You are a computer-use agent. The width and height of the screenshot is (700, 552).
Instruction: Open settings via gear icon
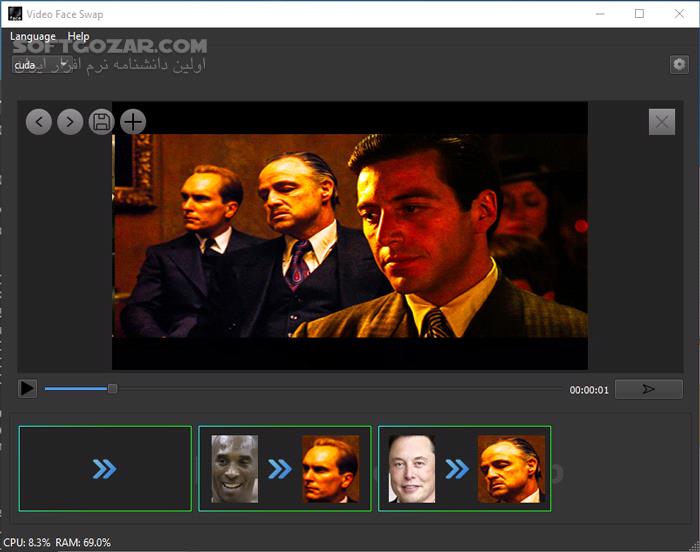[679, 65]
